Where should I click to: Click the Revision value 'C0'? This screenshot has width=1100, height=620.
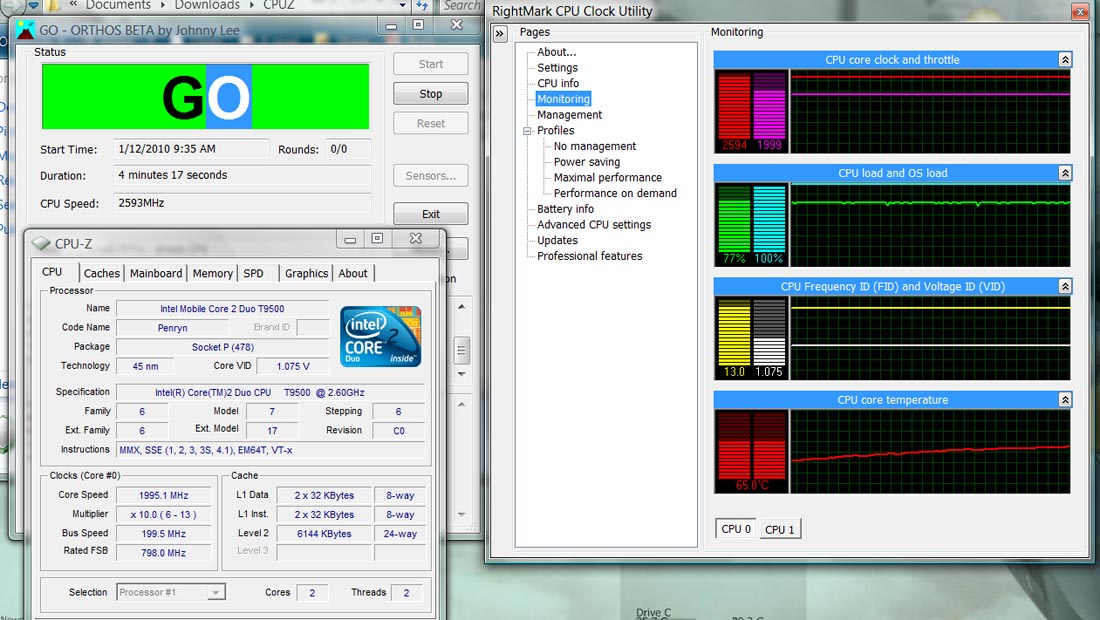(x=398, y=431)
